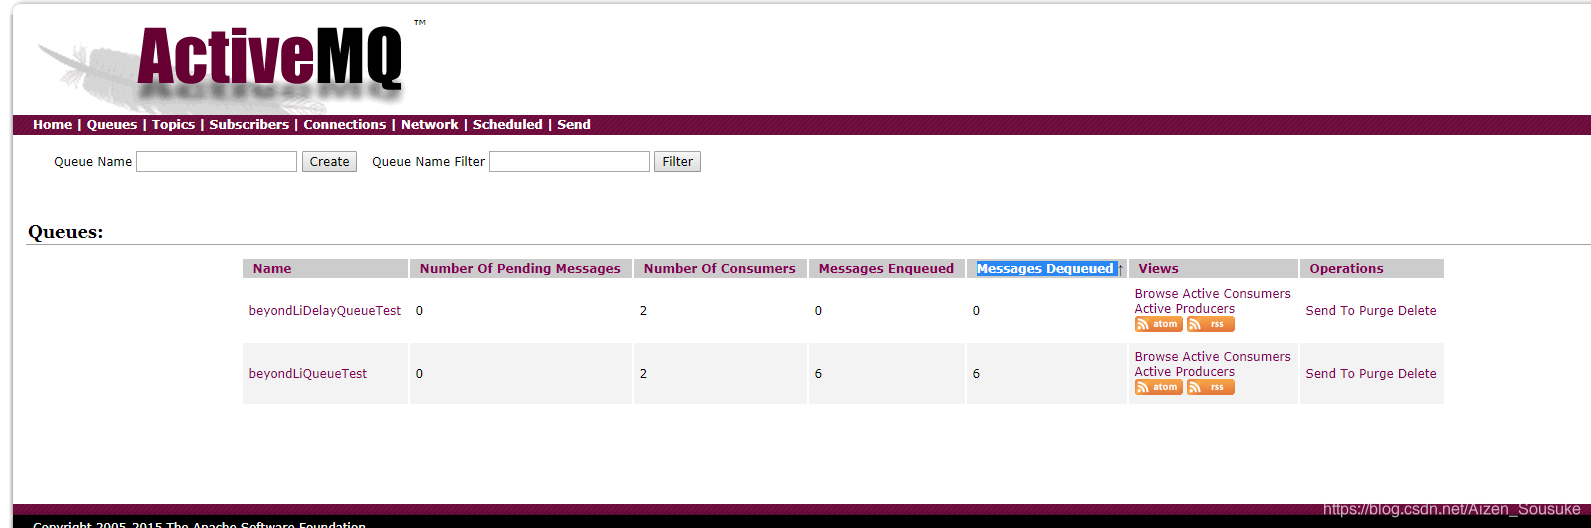
Task: Click Messages Dequeued value 6 for beyondLiQueueTest
Action: click(976, 374)
